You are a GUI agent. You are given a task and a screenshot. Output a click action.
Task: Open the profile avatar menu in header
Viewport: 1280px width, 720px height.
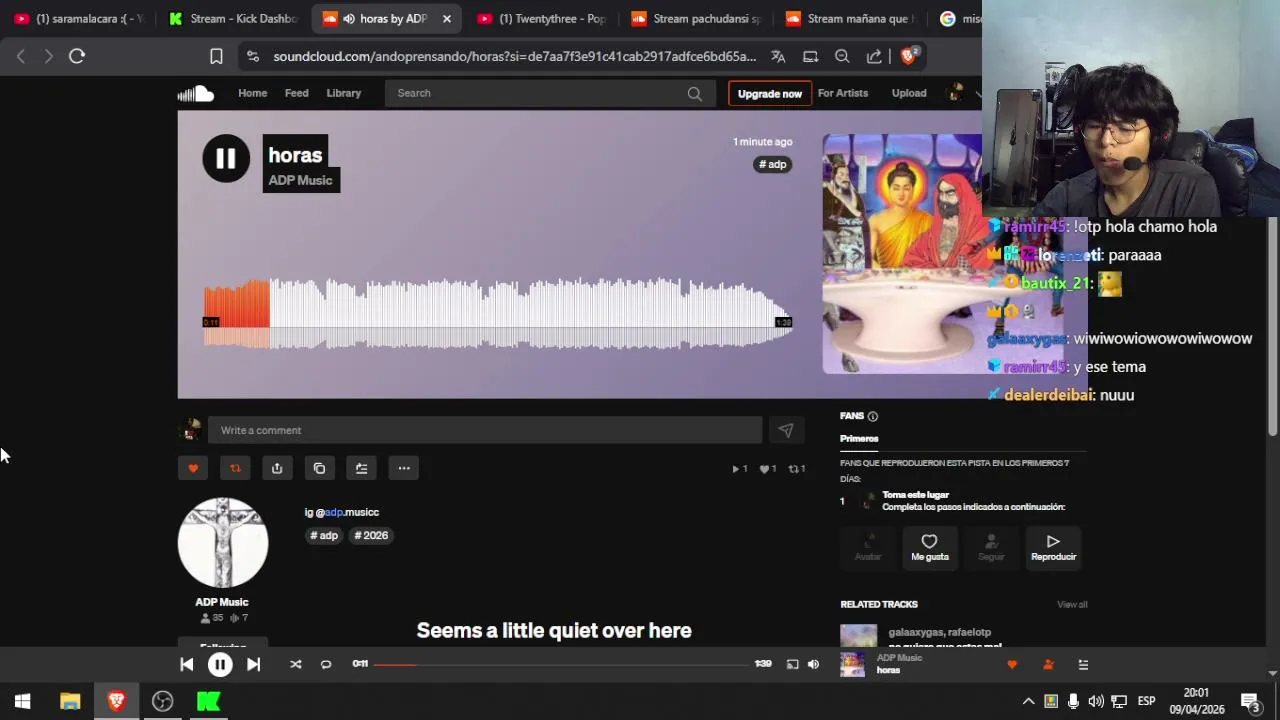(x=956, y=93)
